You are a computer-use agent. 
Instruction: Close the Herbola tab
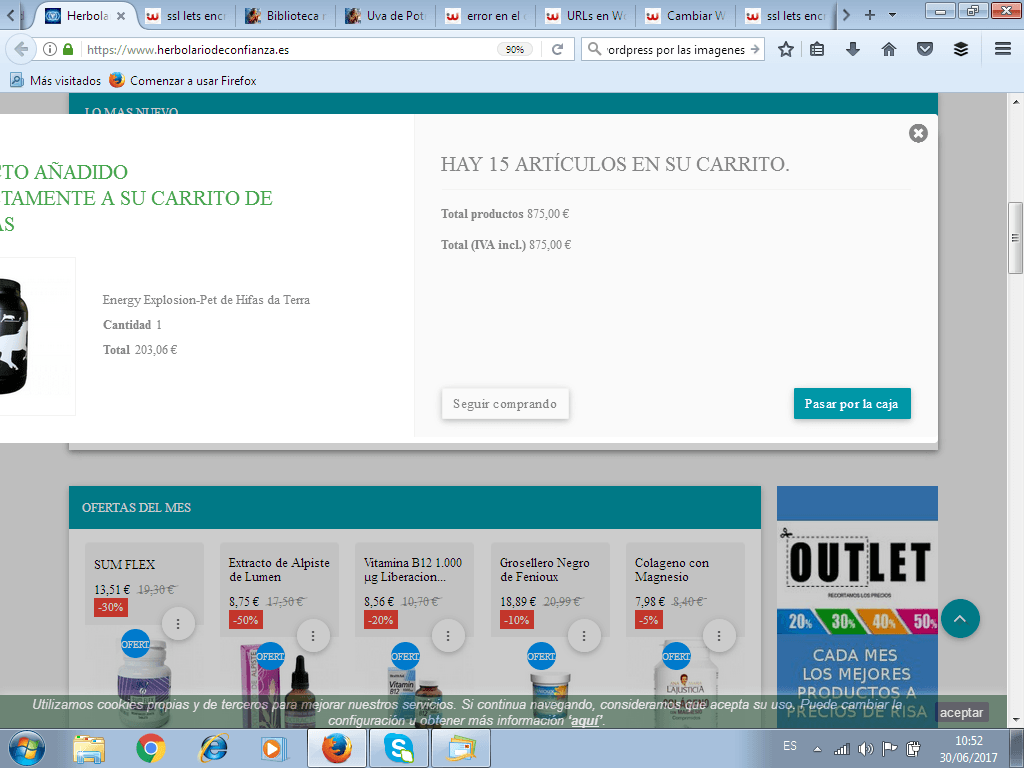point(121,16)
